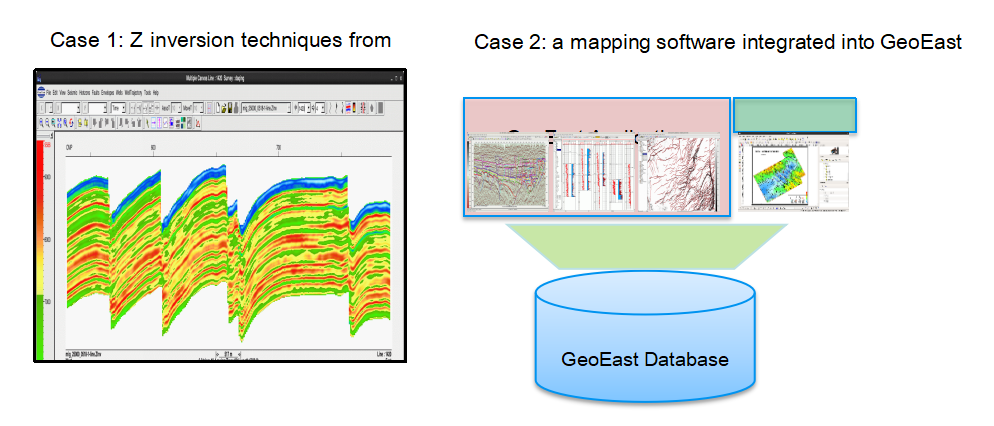994x426 pixels.
Task: Open the Time domain dropdown
Action: point(119,108)
